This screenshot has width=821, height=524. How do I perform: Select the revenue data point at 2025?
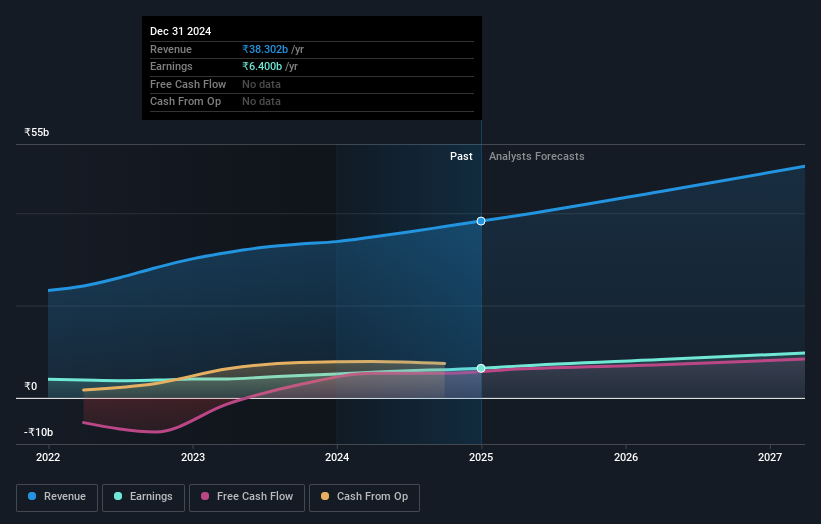[x=481, y=221]
